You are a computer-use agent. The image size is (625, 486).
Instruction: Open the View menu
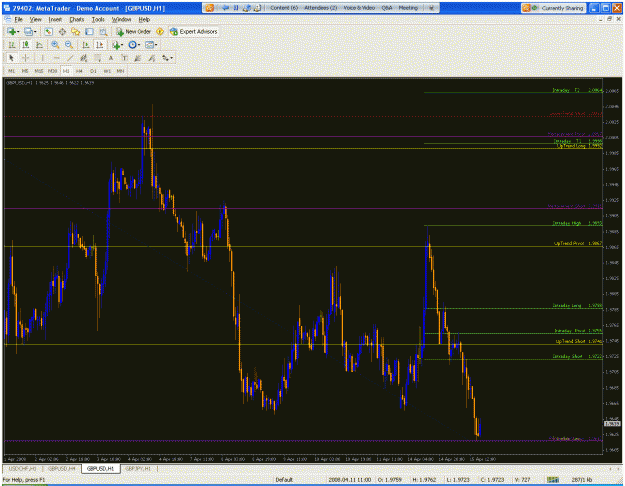pos(35,19)
